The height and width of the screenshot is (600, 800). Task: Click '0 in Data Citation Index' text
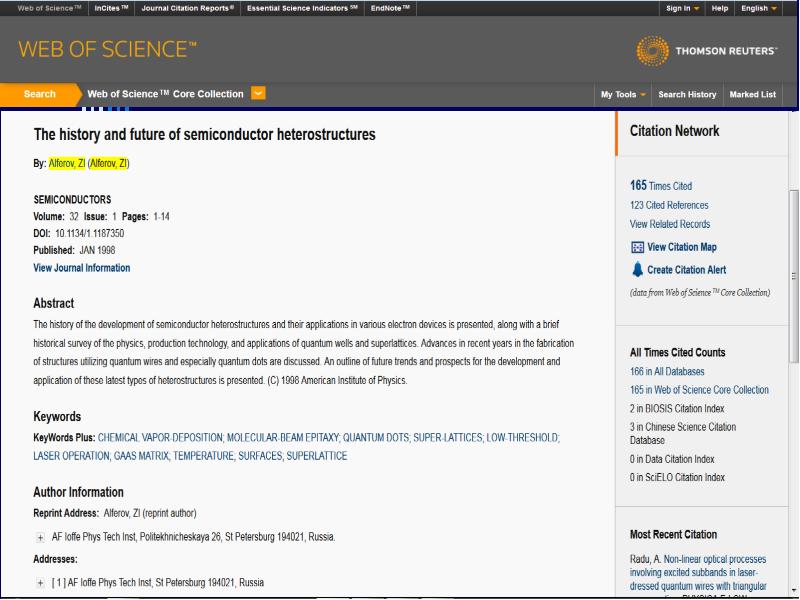672,459
